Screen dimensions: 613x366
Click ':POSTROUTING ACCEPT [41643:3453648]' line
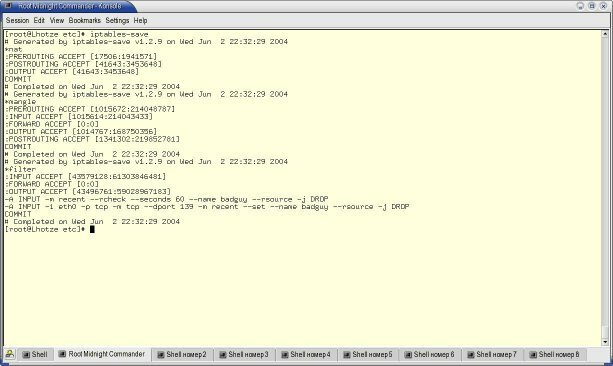[x=83, y=64]
